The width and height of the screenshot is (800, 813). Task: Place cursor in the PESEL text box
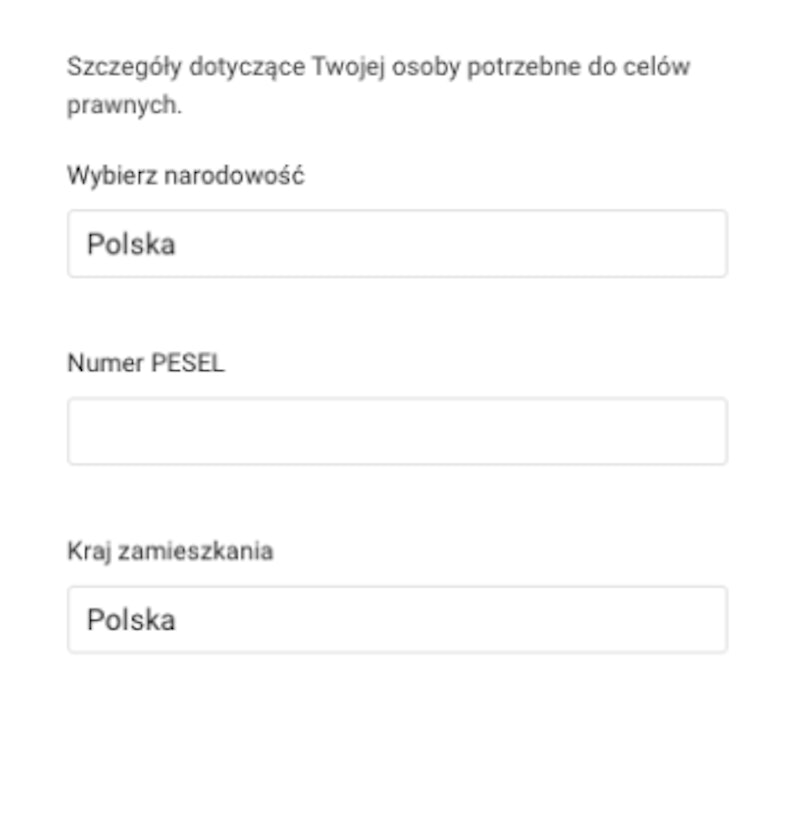click(397, 432)
